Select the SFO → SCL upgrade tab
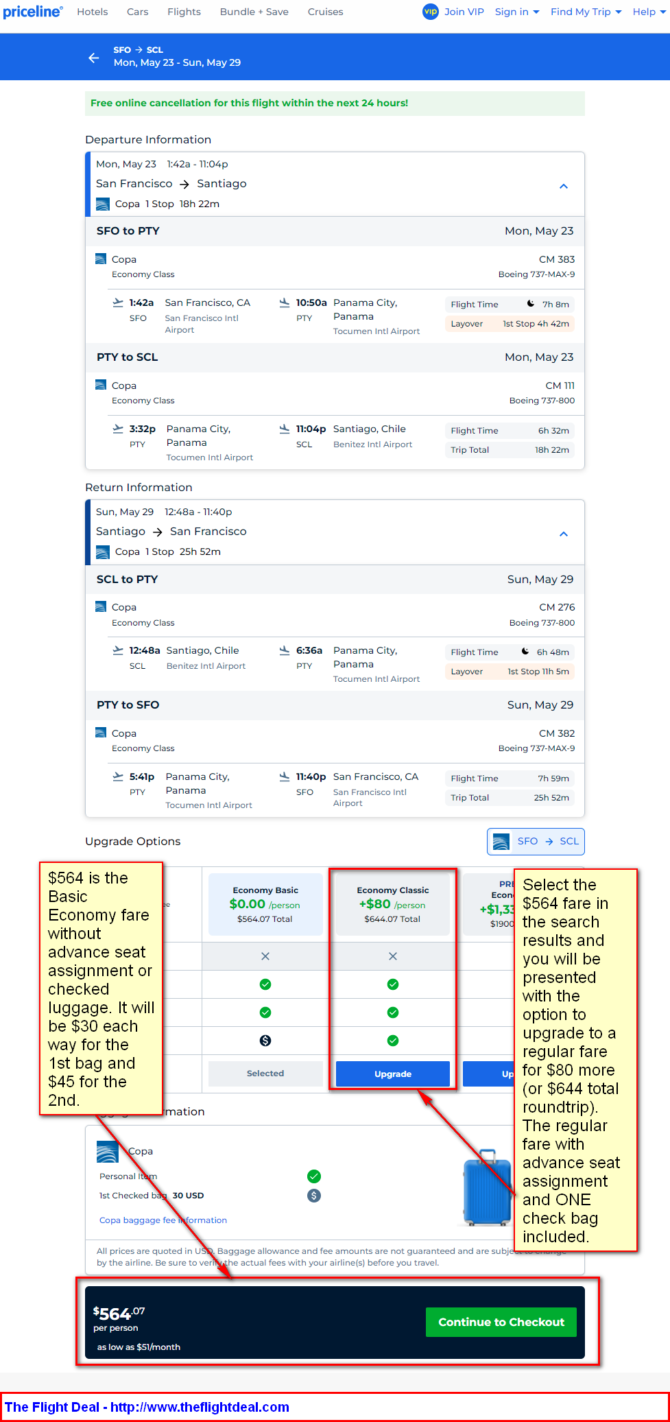670x1422 pixels. [x=536, y=842]
